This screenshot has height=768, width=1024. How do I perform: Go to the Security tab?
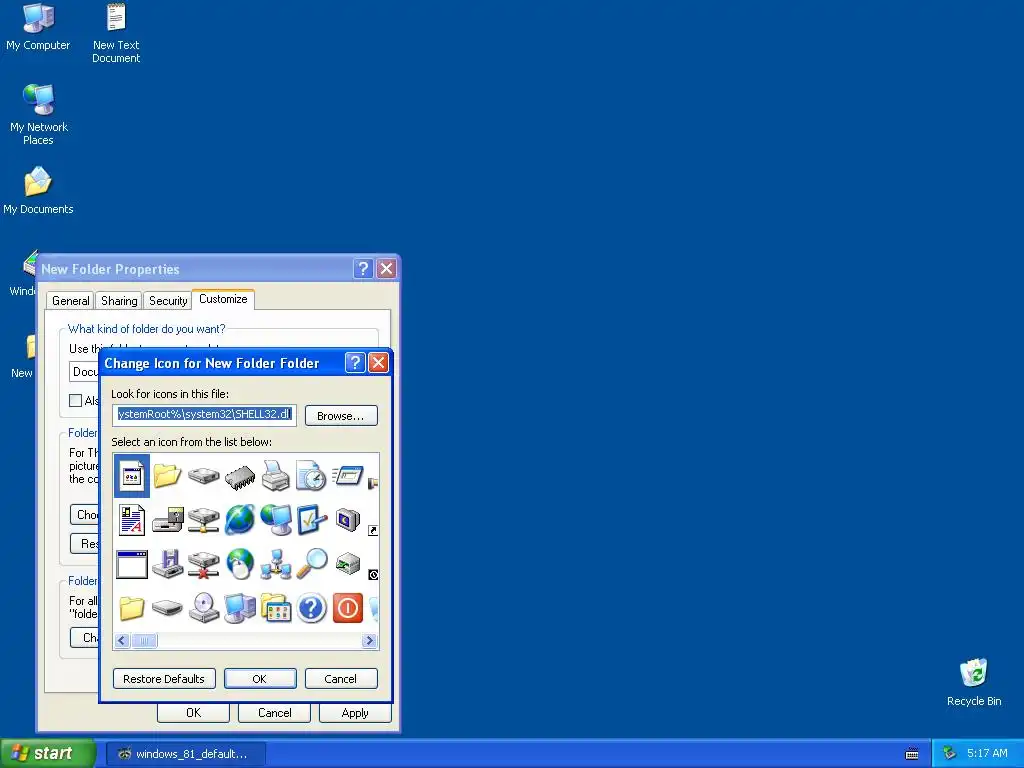click(168, 300)
